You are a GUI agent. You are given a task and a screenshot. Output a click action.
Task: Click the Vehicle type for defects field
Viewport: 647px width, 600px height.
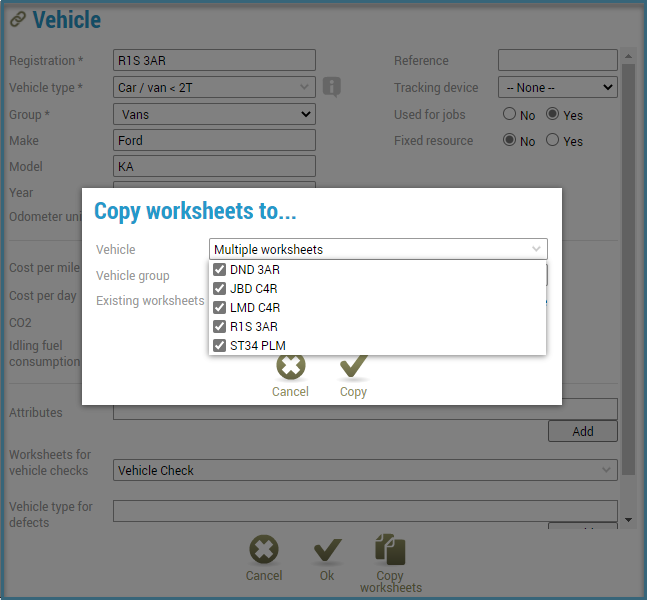tap(365, 511)
